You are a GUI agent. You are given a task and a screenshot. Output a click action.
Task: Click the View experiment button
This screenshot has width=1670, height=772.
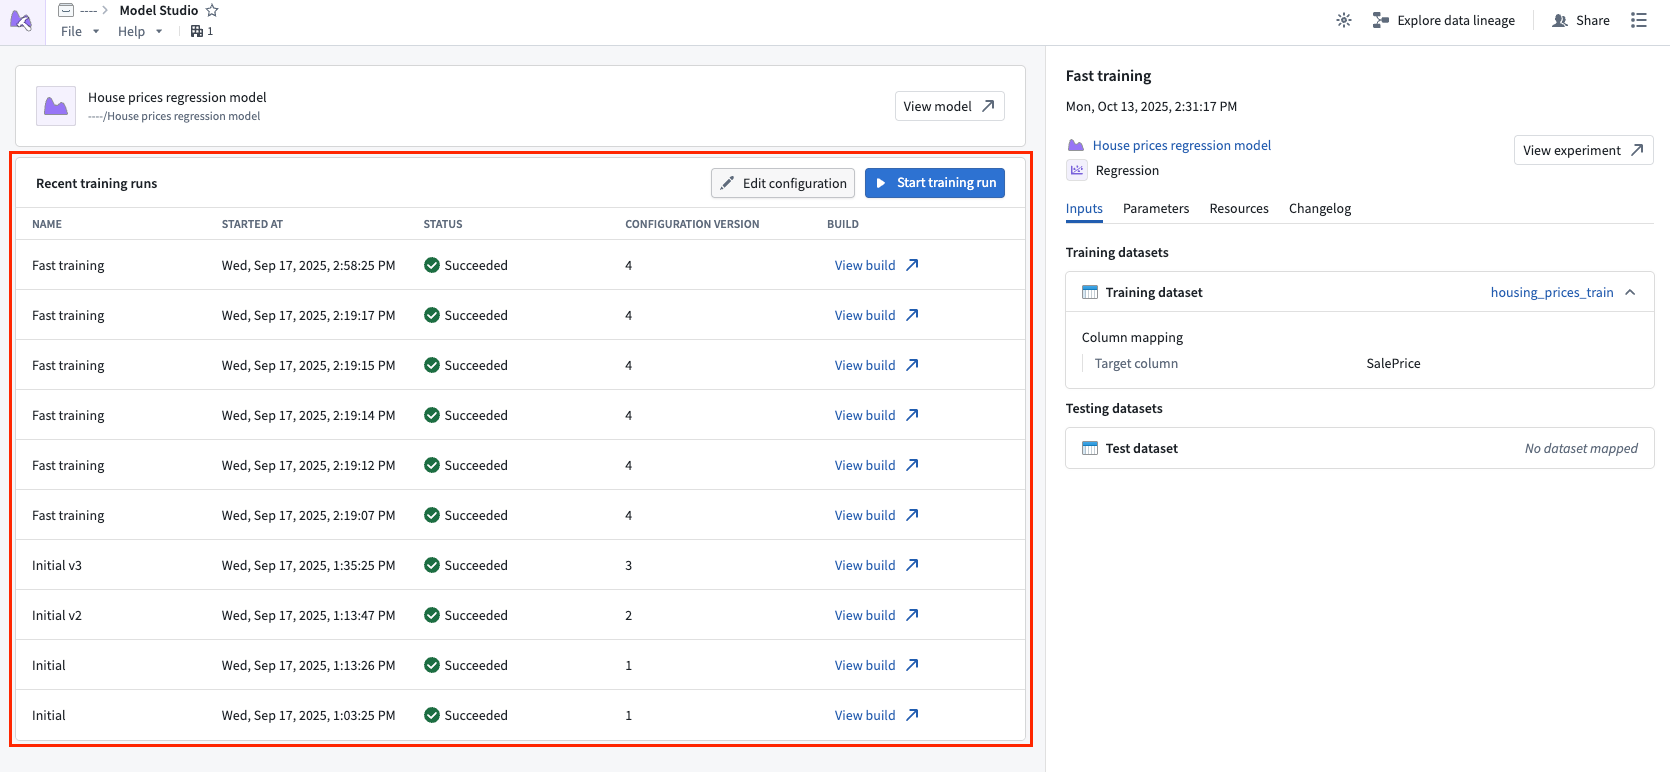click(x=1584, y=150)
